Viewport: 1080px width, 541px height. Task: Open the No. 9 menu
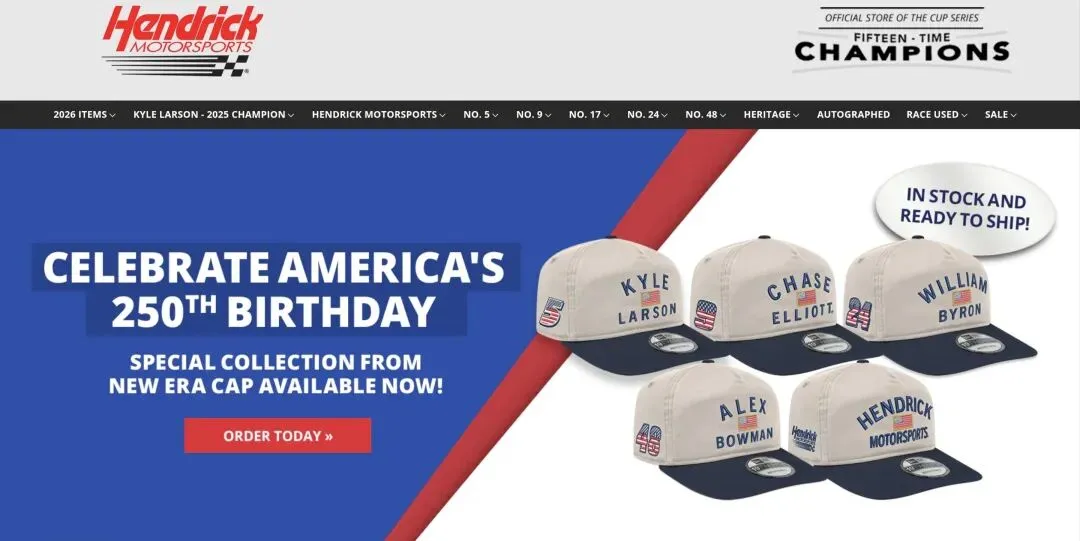533,114
